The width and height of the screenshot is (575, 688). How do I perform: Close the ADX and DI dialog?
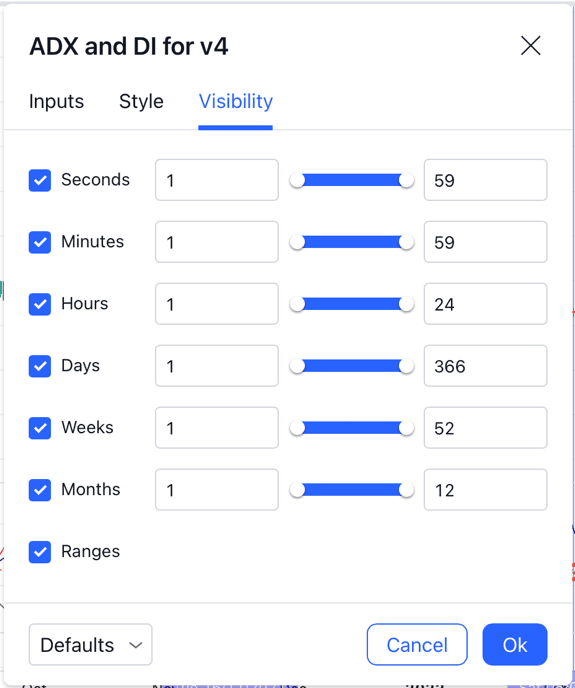pos(531,46)
